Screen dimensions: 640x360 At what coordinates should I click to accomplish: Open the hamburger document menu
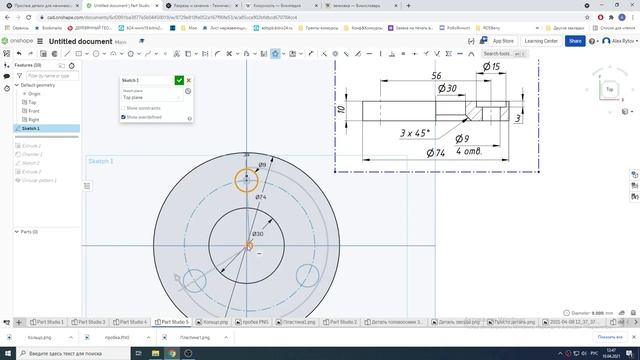pyautogui.click(x=40, y=41)
